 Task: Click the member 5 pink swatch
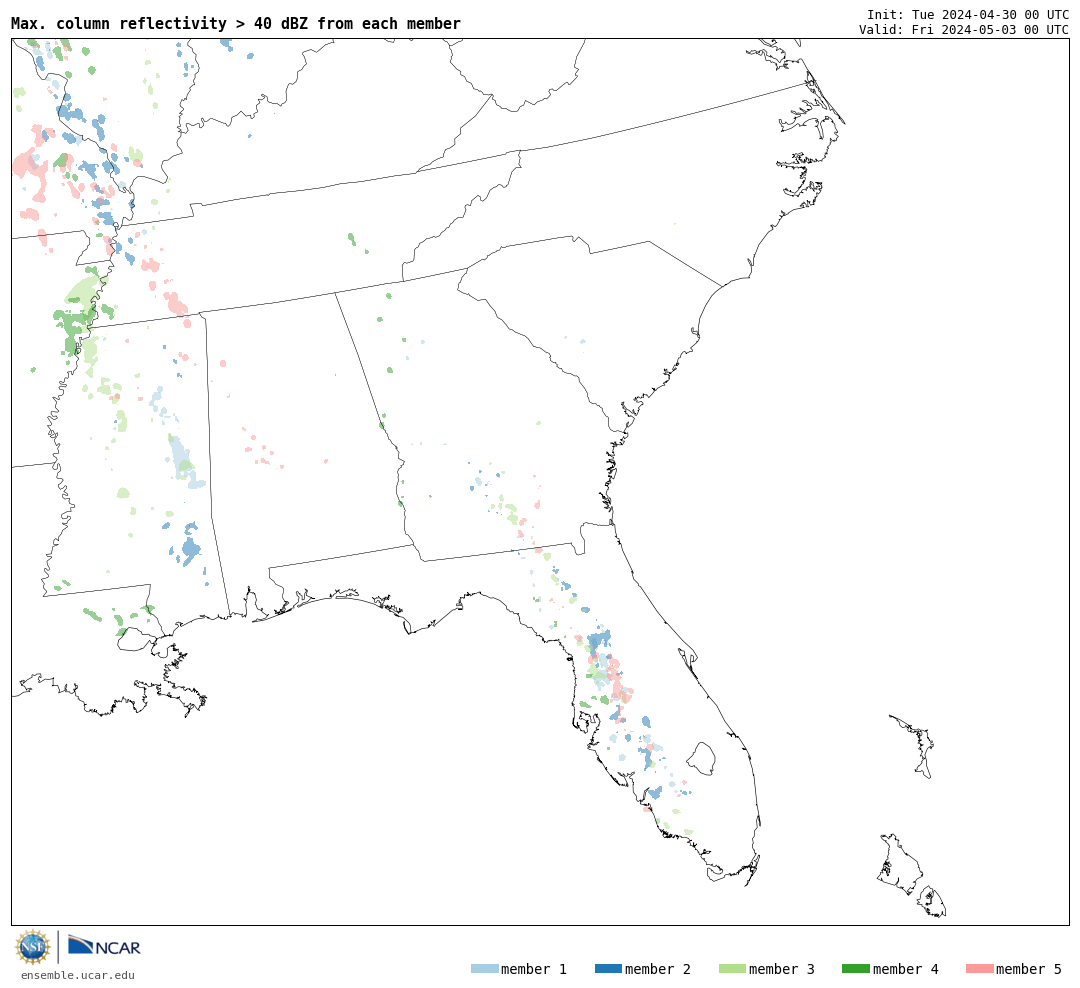(x=979, y=969)
